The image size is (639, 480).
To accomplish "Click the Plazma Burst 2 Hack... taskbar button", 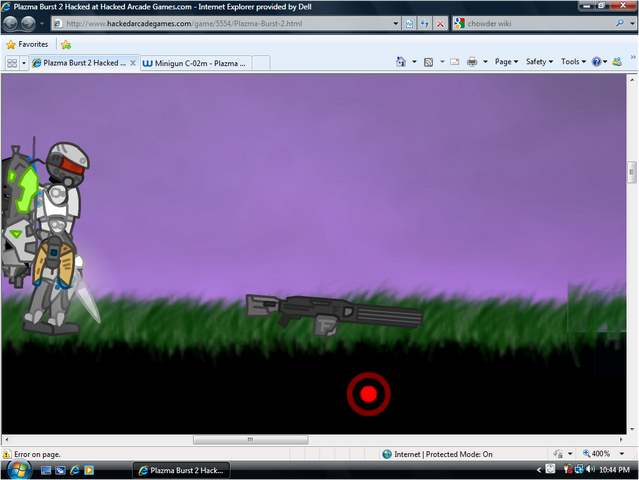I will (x=182, y=470).
